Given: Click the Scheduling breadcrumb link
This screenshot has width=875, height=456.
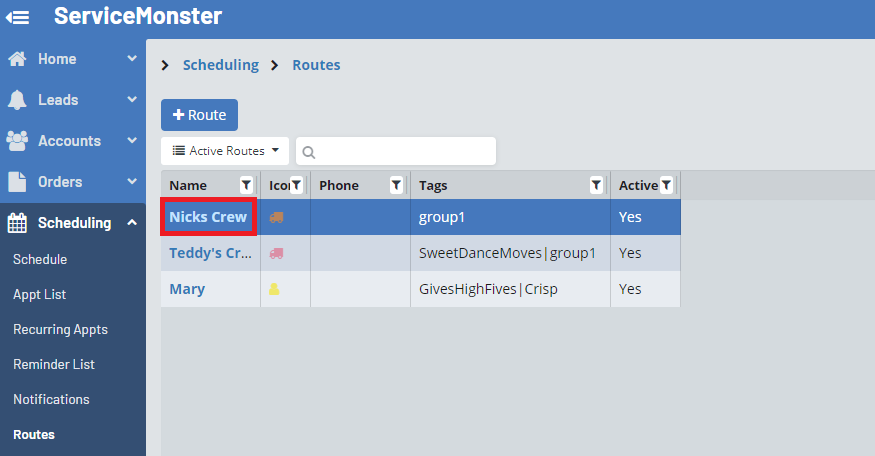Looking at the screenshot, I should point(220,65).
